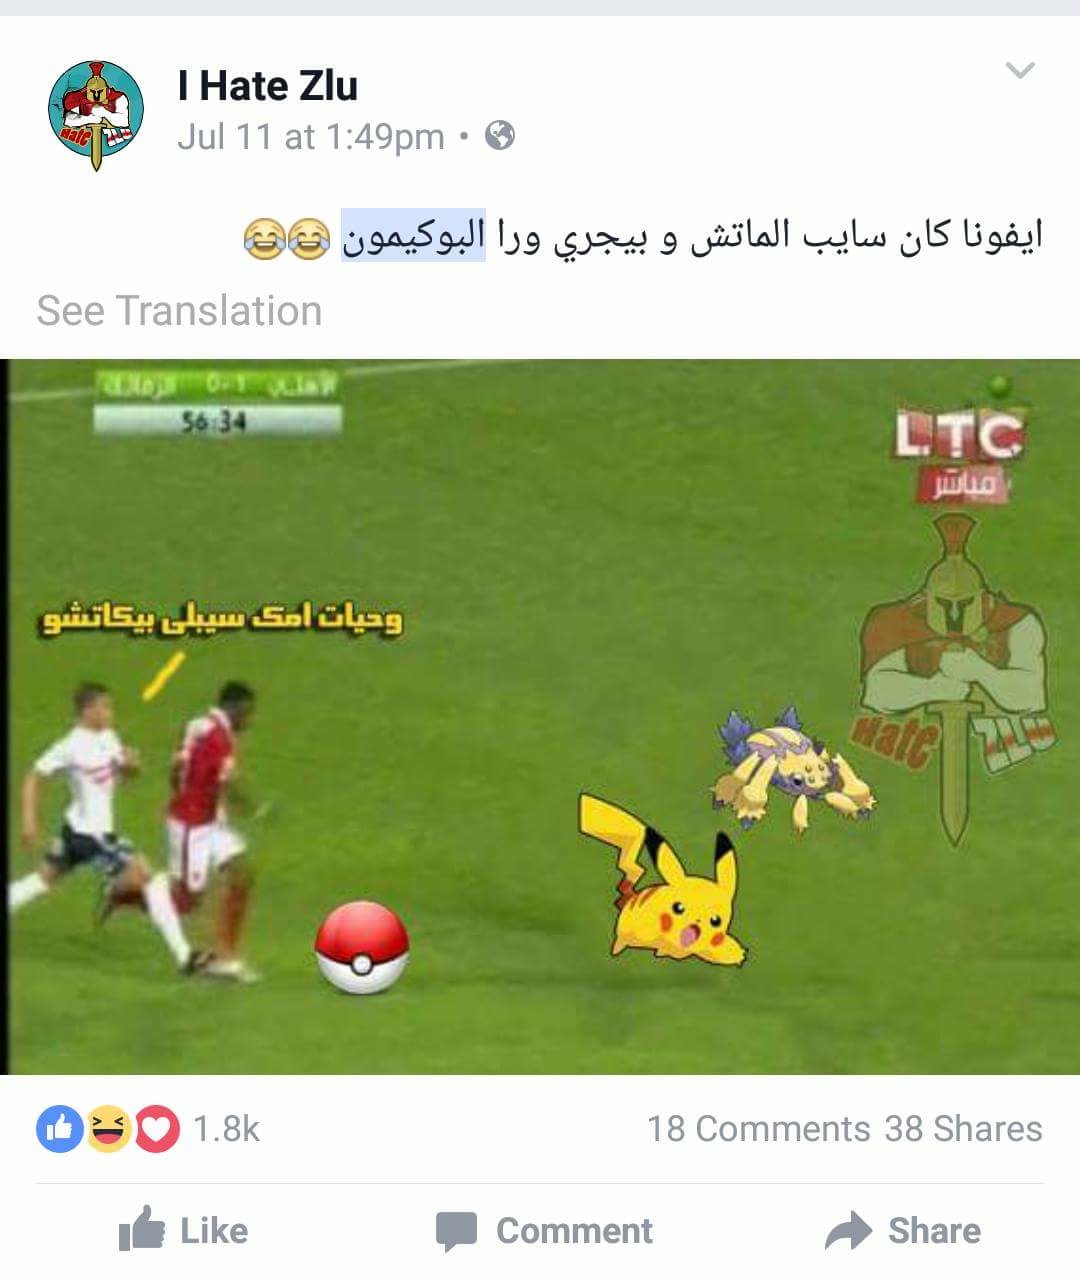Click the blue Like reaction icon
The image size is (1080, 1278).
pyautogui.click(x=59, y=1129)
